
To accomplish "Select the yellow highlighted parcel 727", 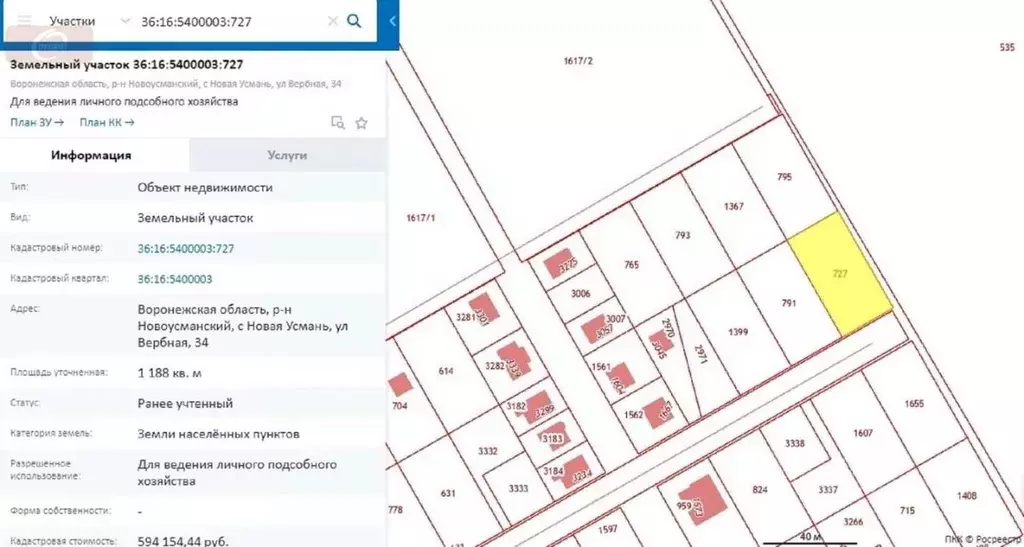I will click(x=840, y=275).
